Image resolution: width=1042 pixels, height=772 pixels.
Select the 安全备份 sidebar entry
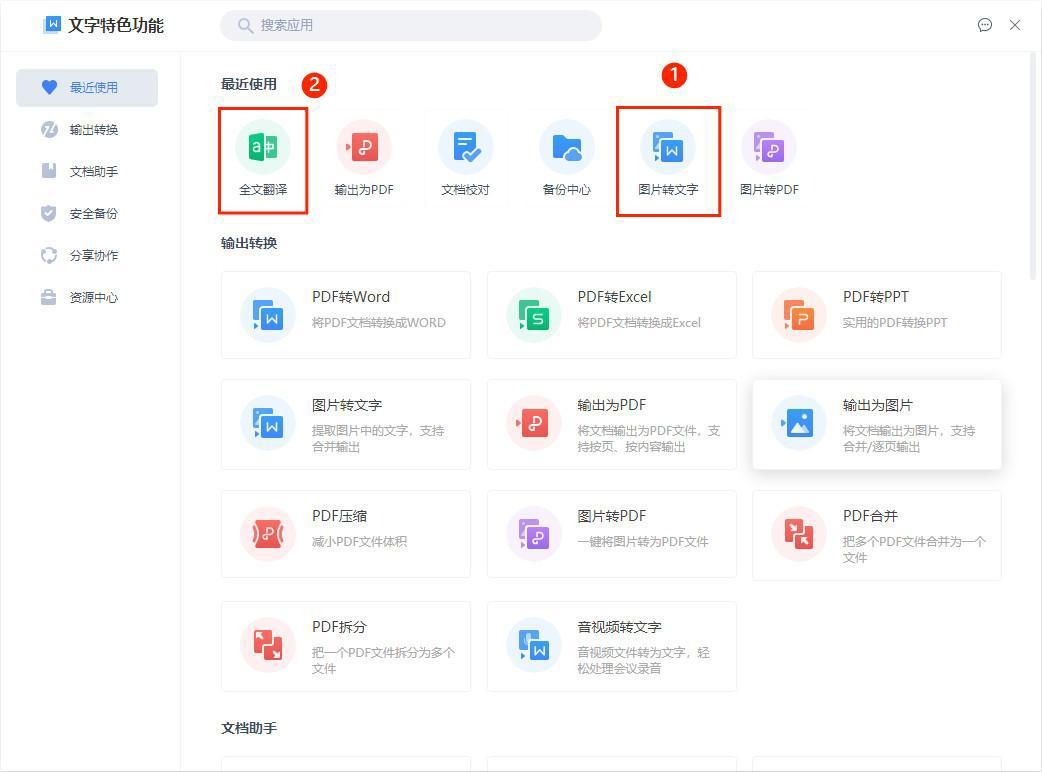[85, 213]
